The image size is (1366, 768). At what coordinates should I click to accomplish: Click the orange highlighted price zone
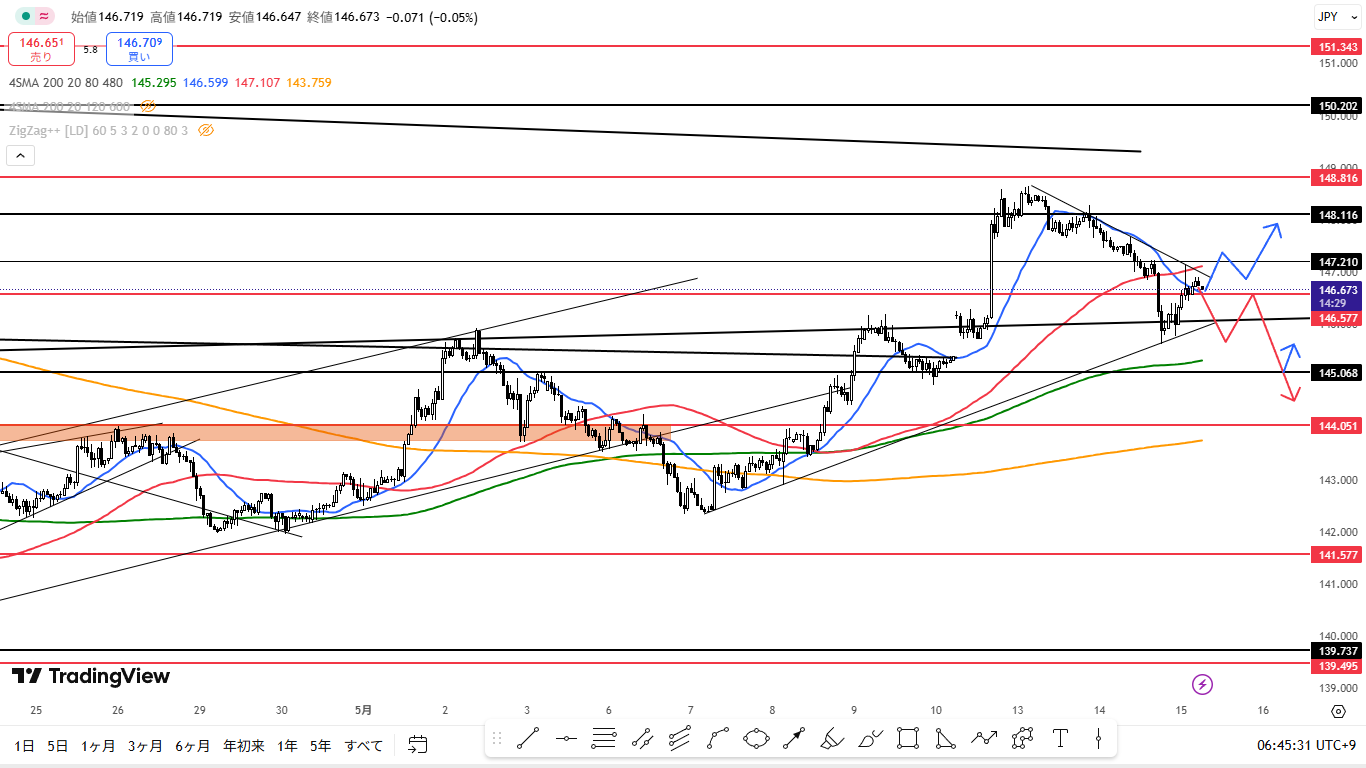[x=200, y=432]
